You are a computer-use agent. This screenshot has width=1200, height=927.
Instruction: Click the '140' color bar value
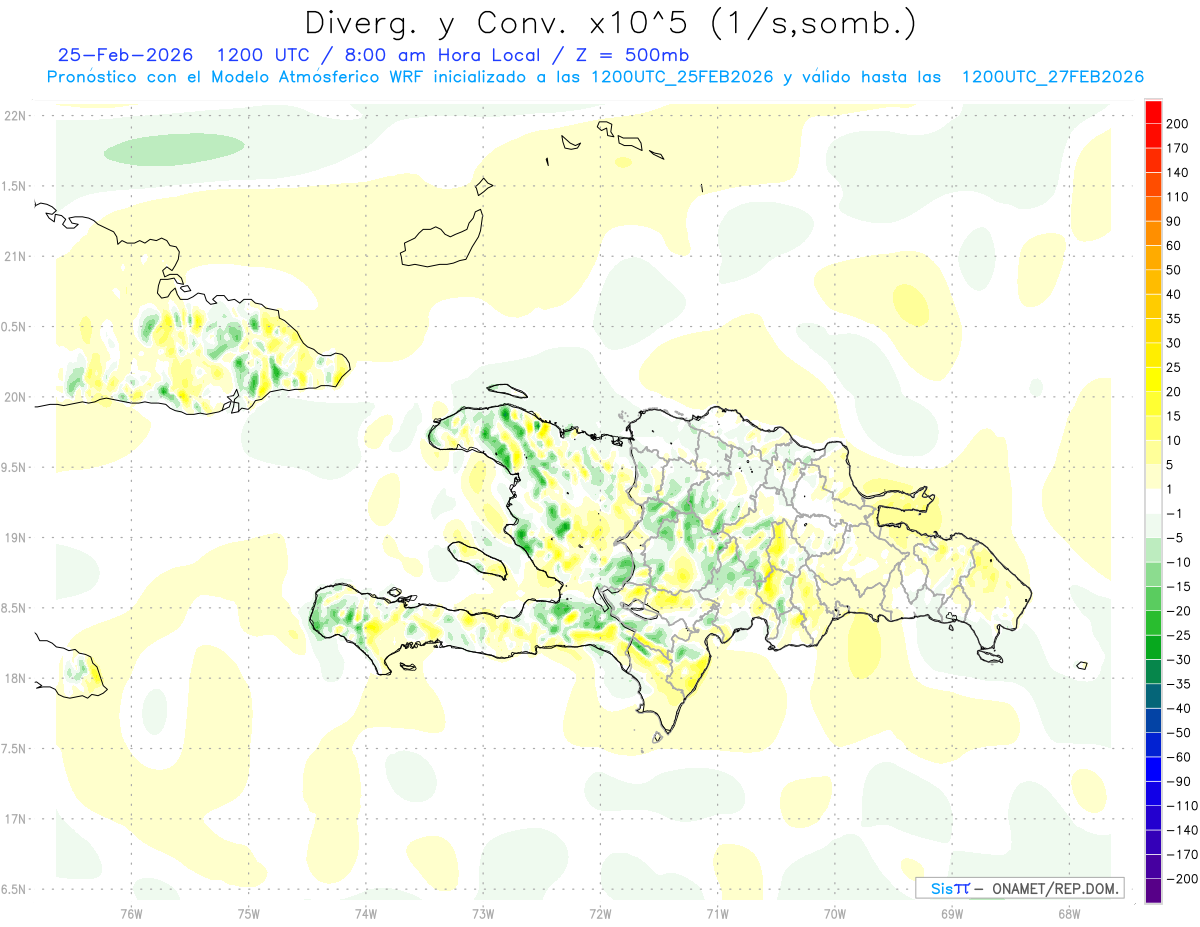pyautogui.click(x=1178, y=172)
